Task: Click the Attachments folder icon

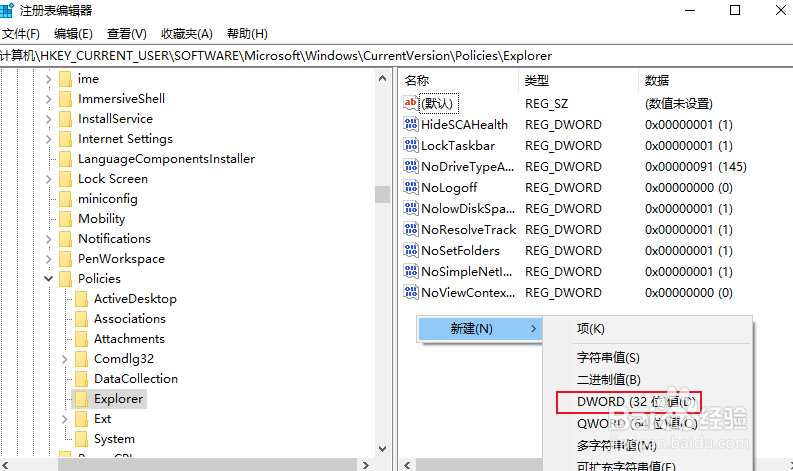Action: (81, 339)
